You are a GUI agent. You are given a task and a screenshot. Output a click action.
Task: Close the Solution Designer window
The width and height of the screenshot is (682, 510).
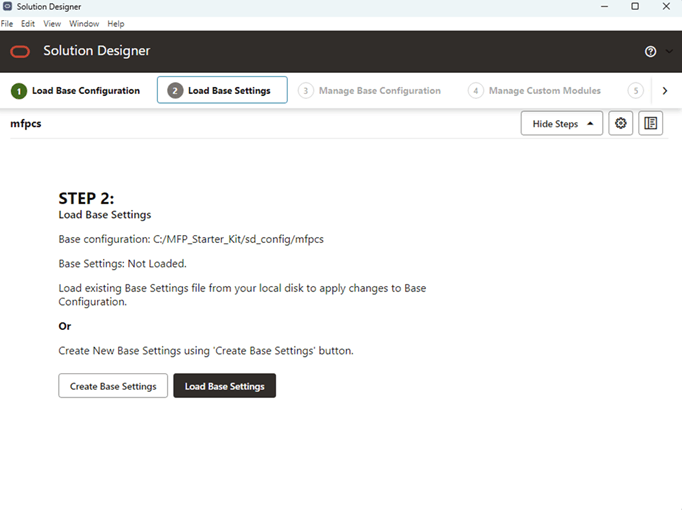tap(666, 7)
